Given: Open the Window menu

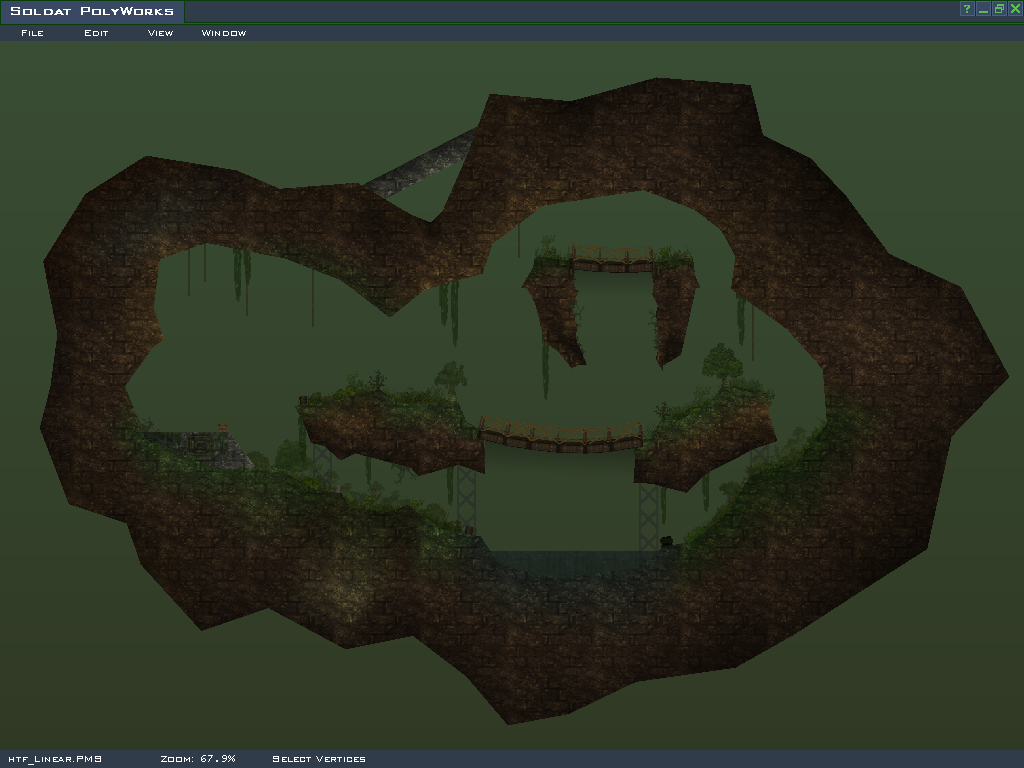Looking at the screenshot, I should tap(223, 33).
